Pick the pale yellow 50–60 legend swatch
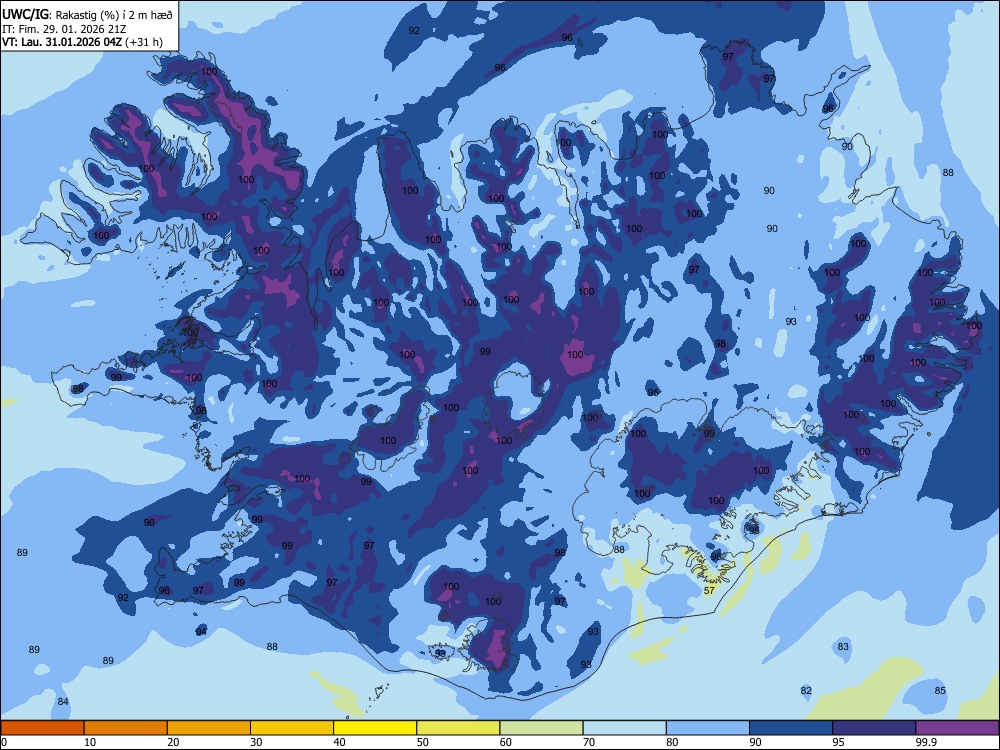 coord(458,728)
